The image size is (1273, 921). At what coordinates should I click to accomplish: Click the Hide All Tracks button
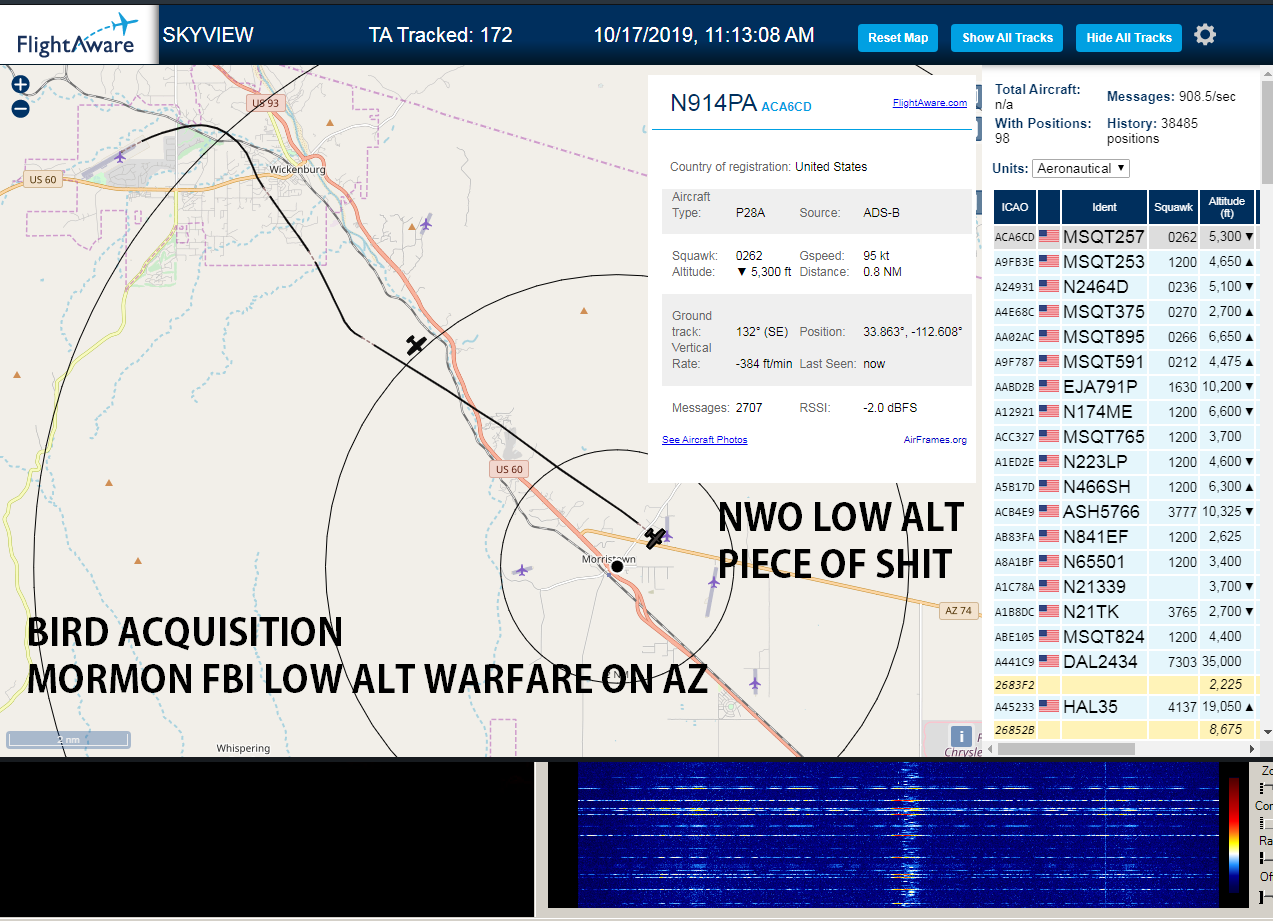pos(1129,38)
